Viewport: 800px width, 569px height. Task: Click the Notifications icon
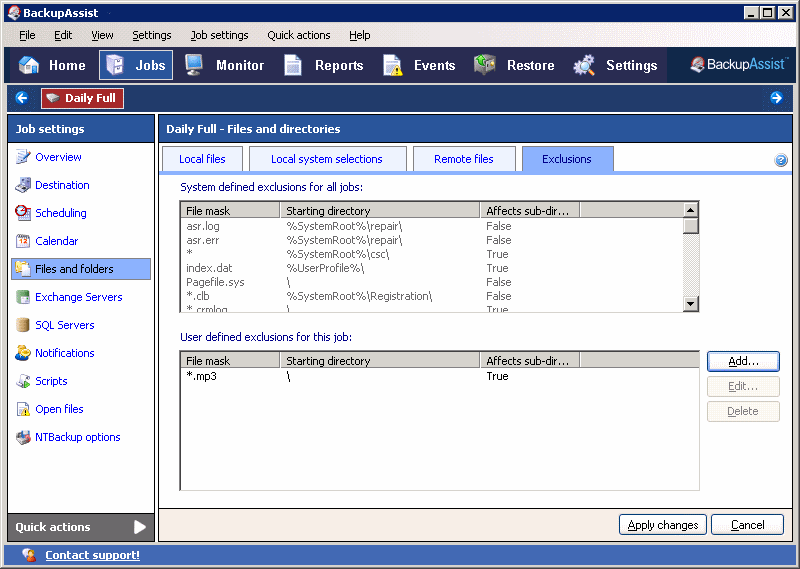[x=23, y=353]
